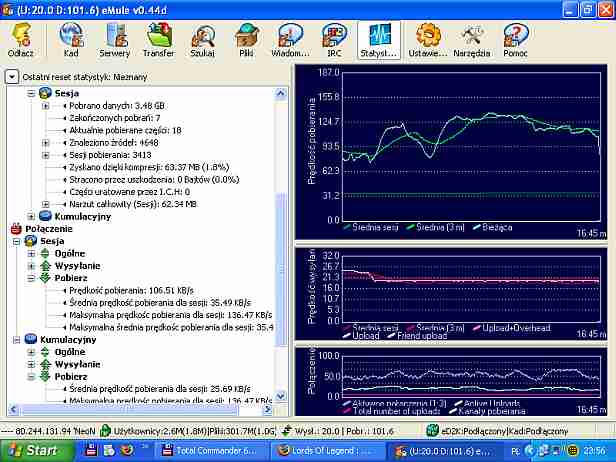Viewport: 616px width, 462px height.
Task: Open the IRC chat page
Action: coord(334,40)
